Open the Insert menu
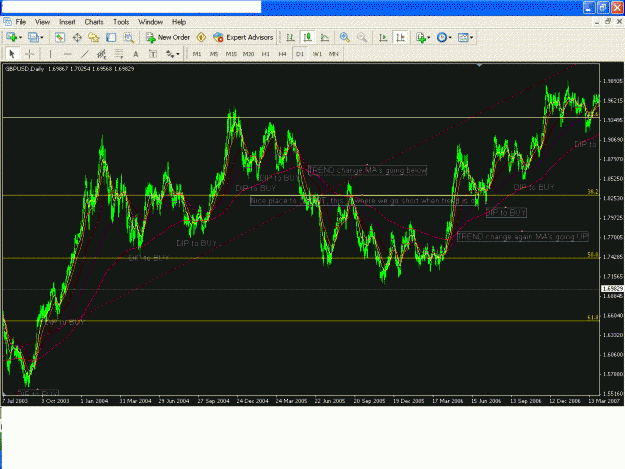This screenshot has height=469, width=625. click(67, 22)
